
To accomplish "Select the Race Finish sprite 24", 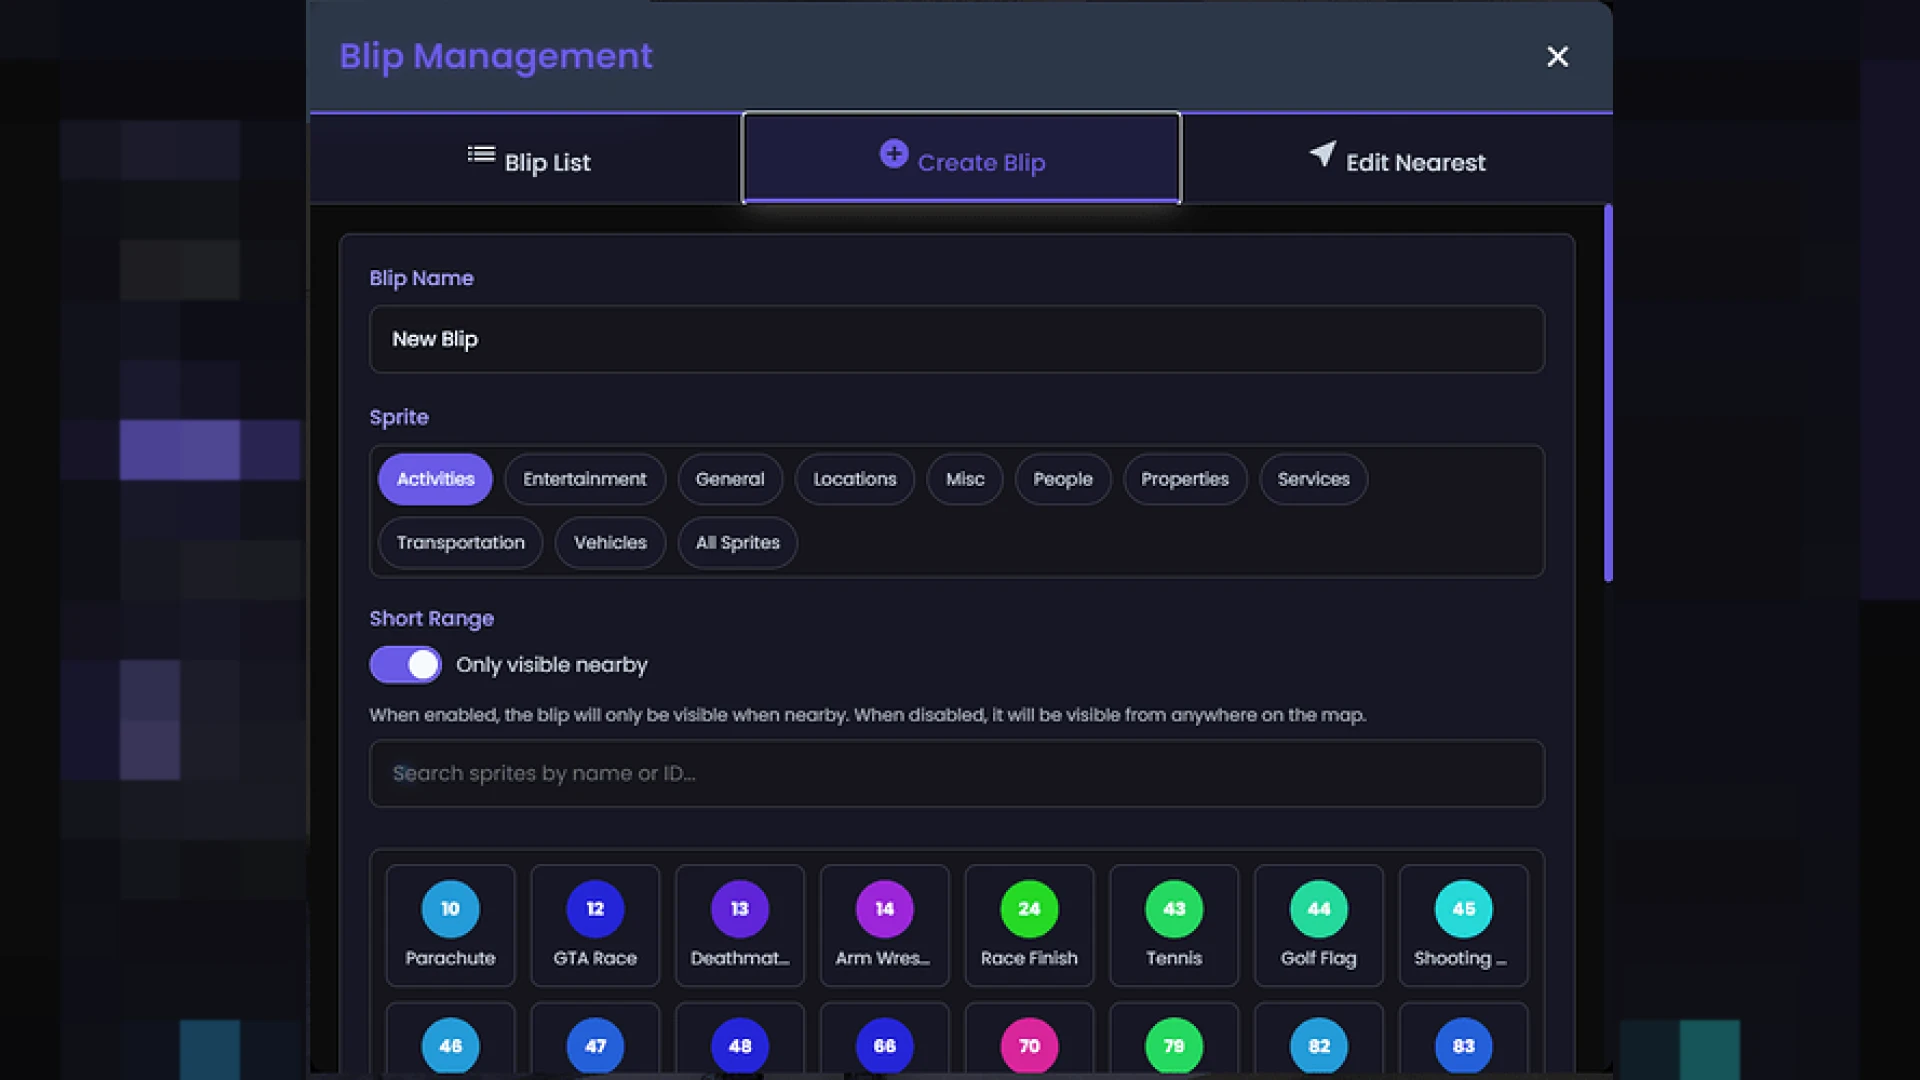I will point(1029,925).
